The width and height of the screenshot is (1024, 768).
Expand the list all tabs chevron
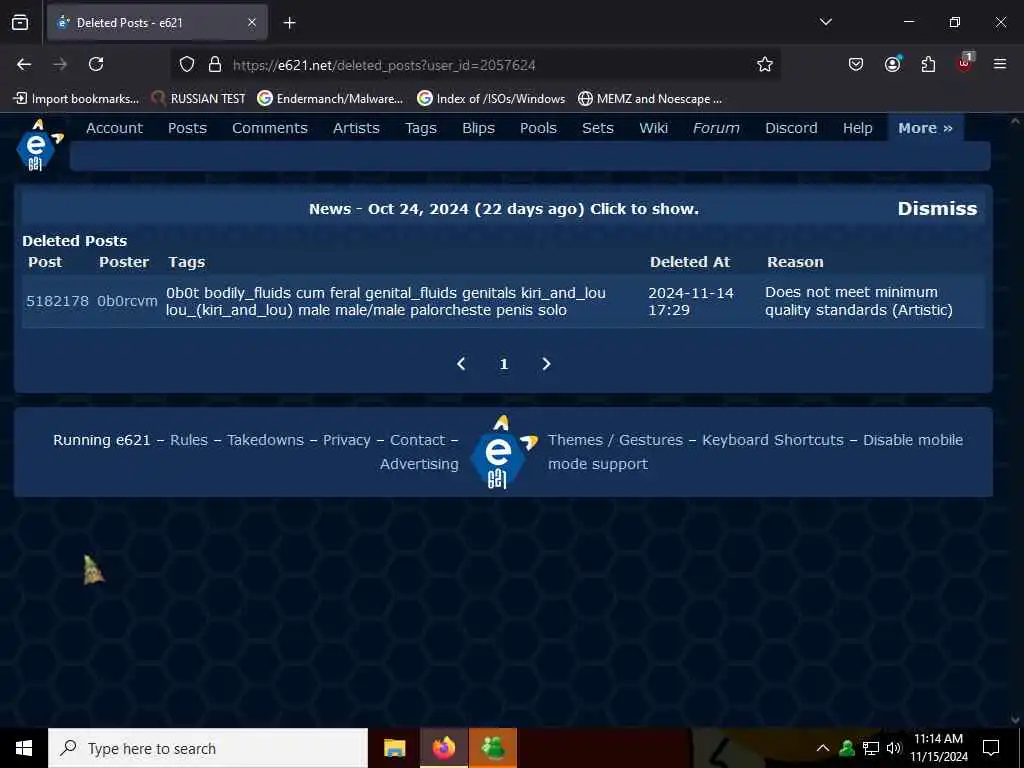826,22
